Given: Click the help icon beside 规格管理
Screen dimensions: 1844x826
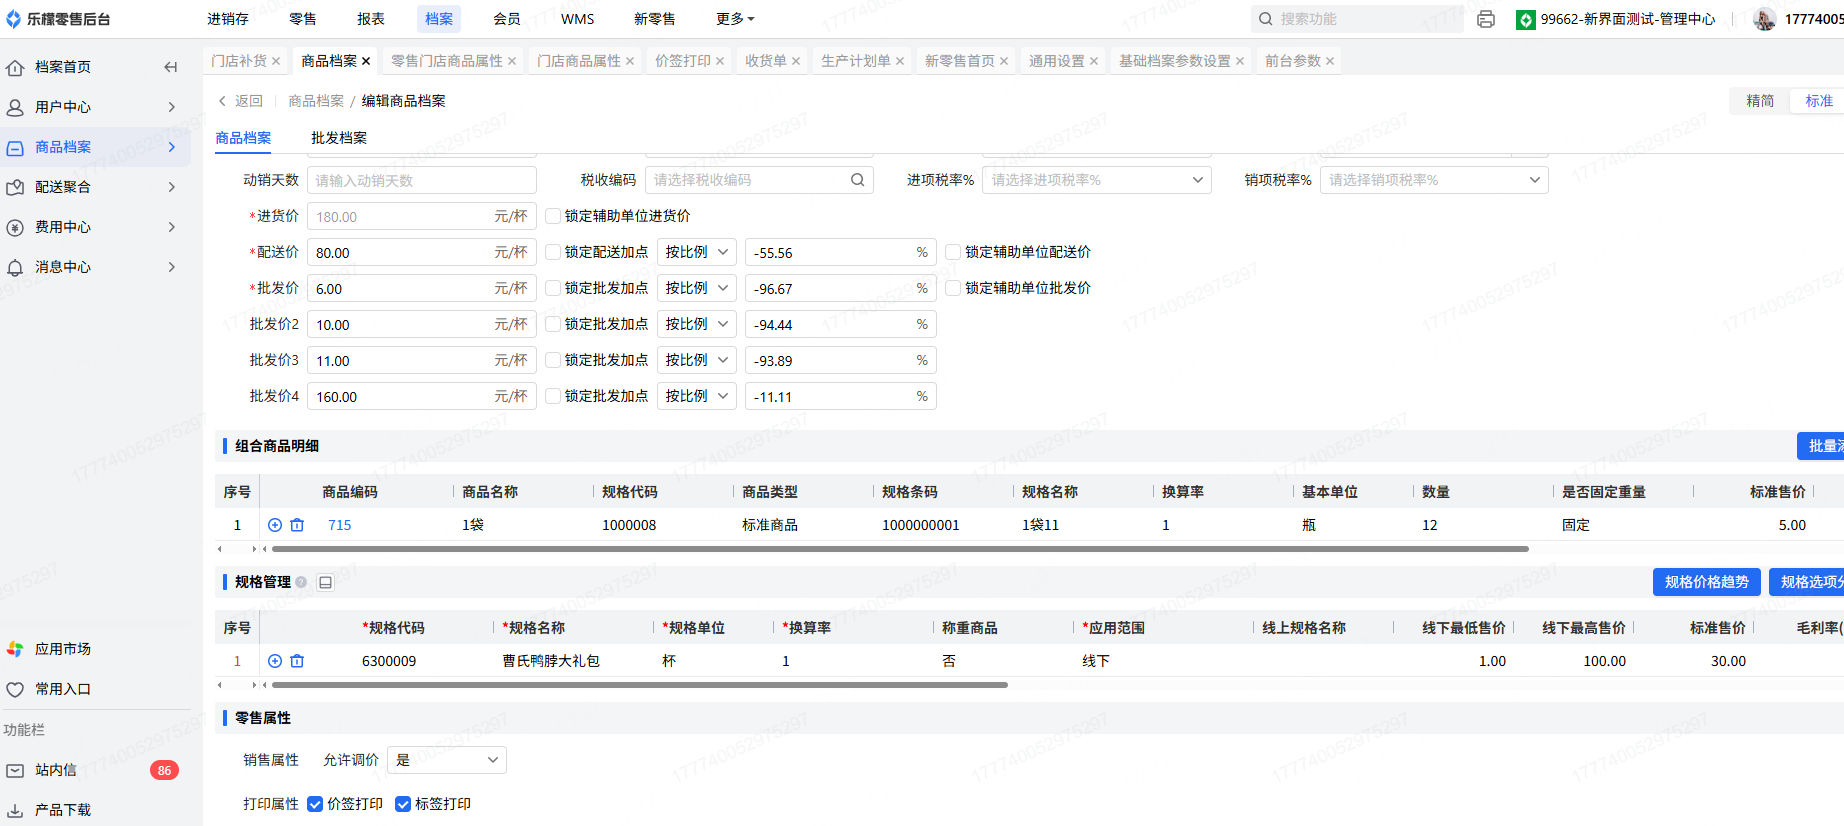Looking at the screenshot, I should (x=301, y=582).
